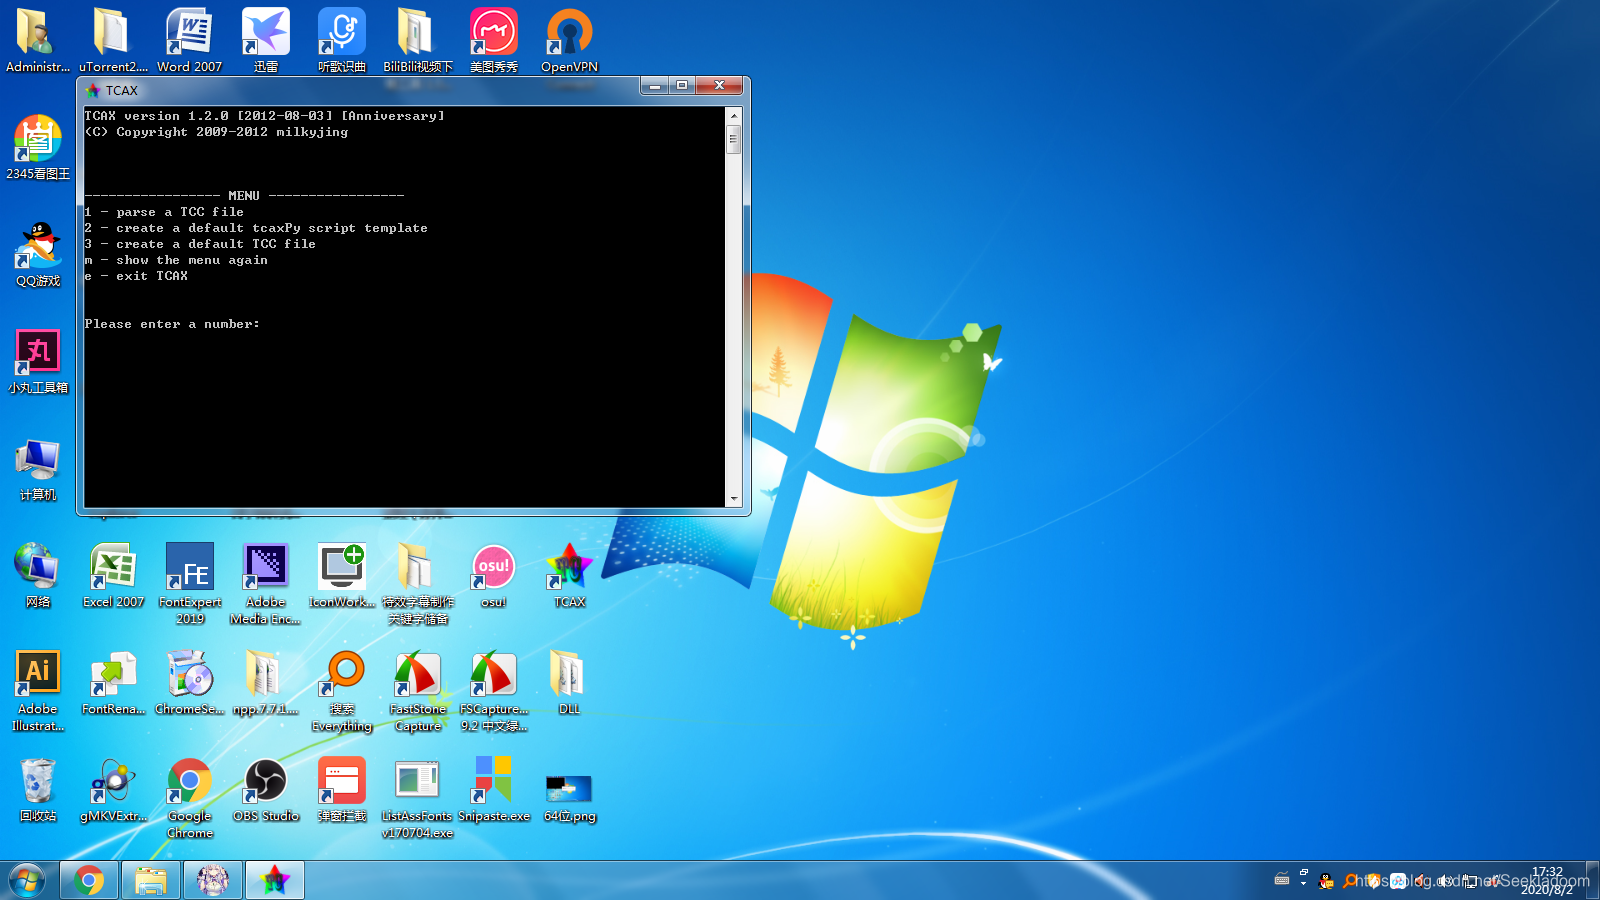Select the Snipaste.exe desktop icon

(494, 789)
